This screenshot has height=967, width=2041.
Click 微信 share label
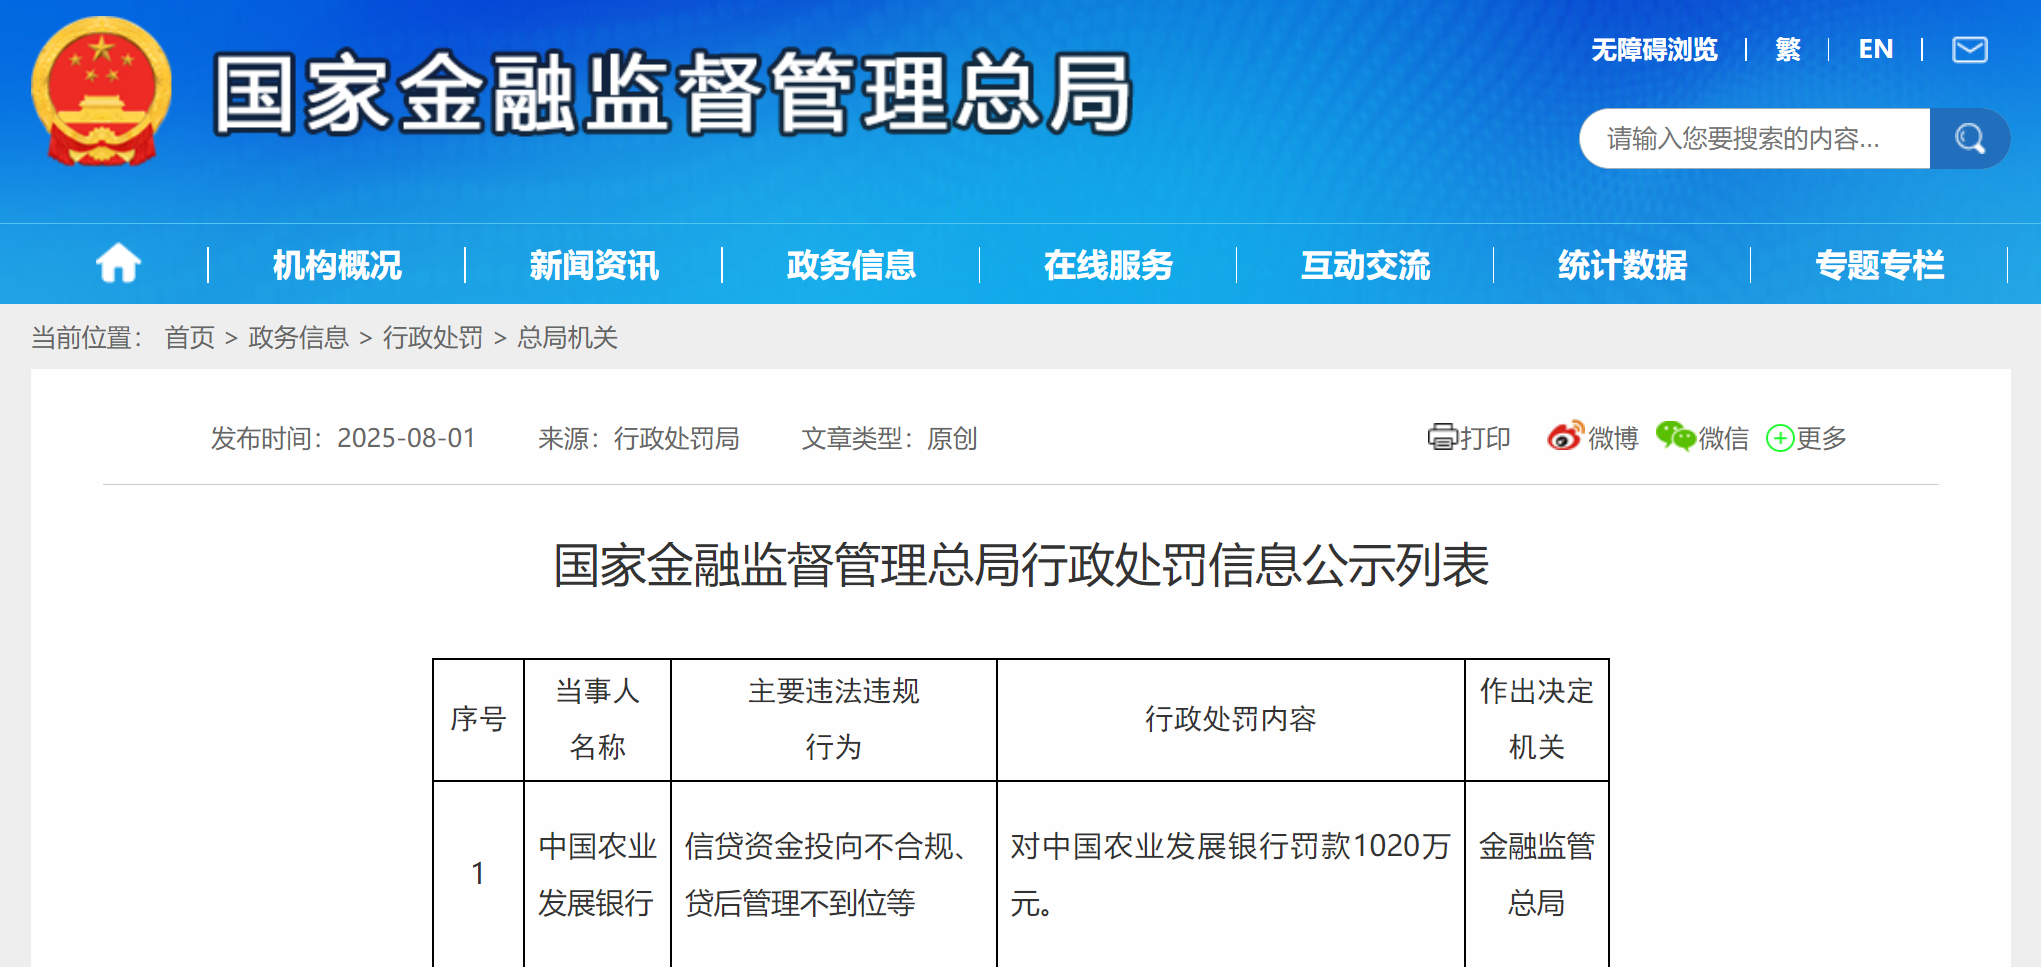point(1723,438)
